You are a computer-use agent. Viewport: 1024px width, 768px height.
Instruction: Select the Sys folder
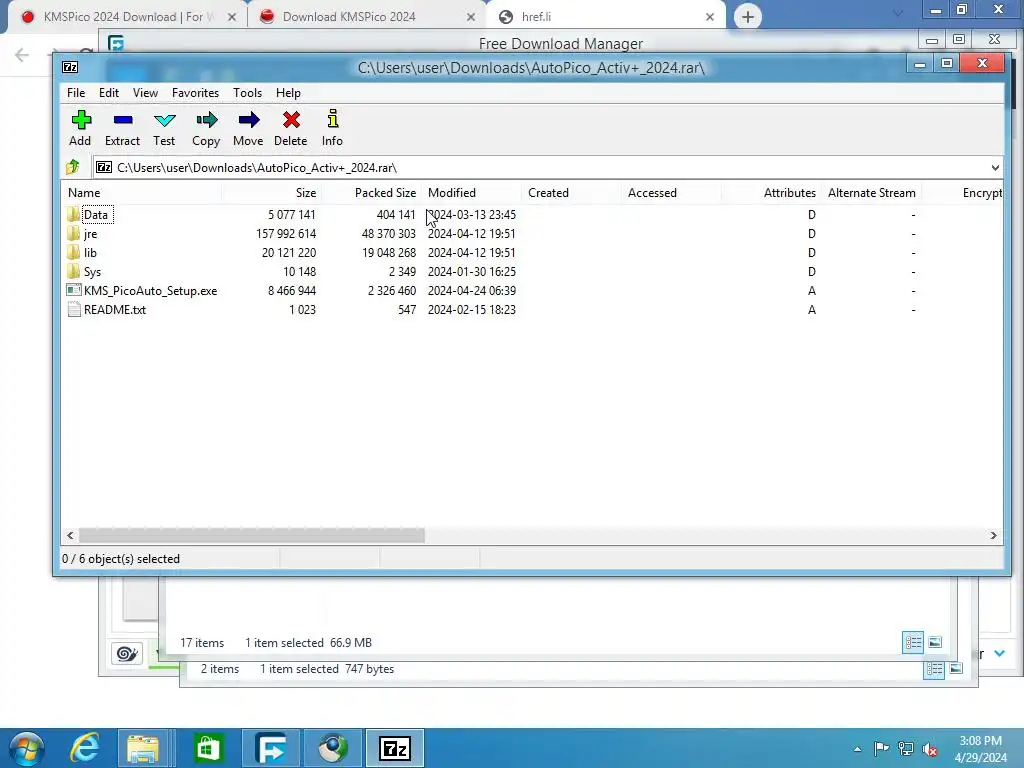[92, 272]
